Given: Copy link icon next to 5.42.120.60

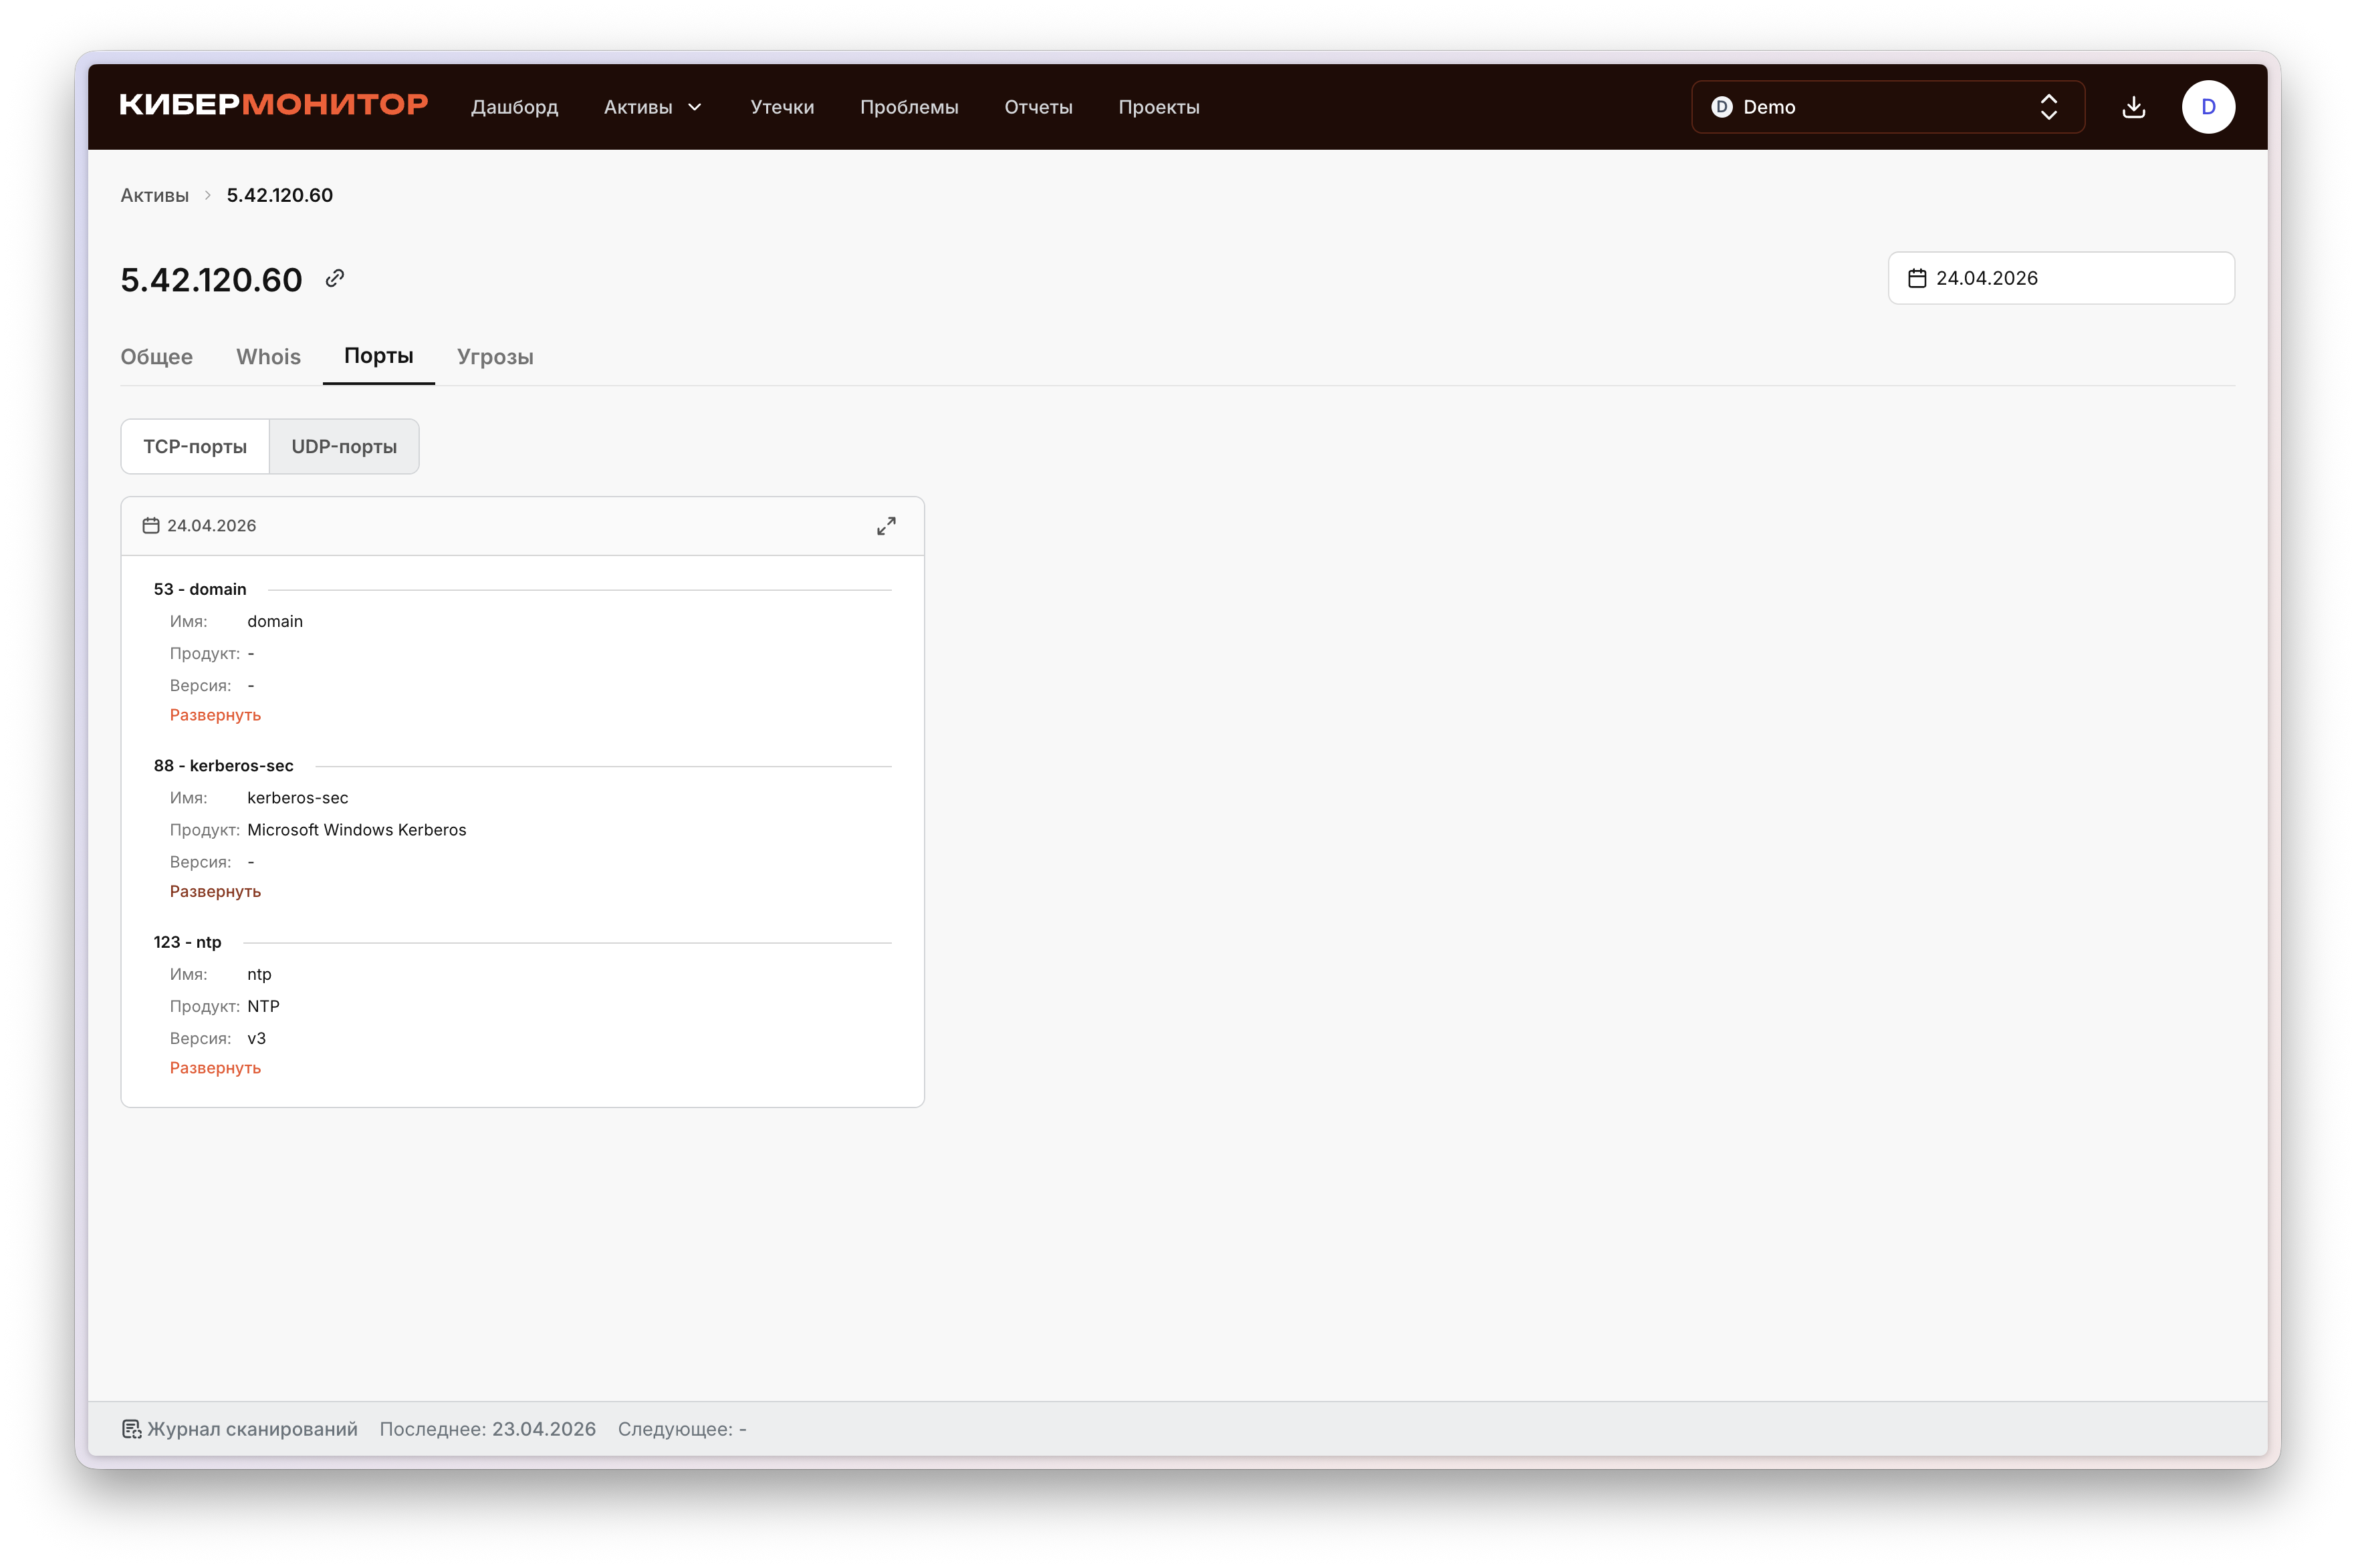Looking at the screenshot, I should coord(335,278).
